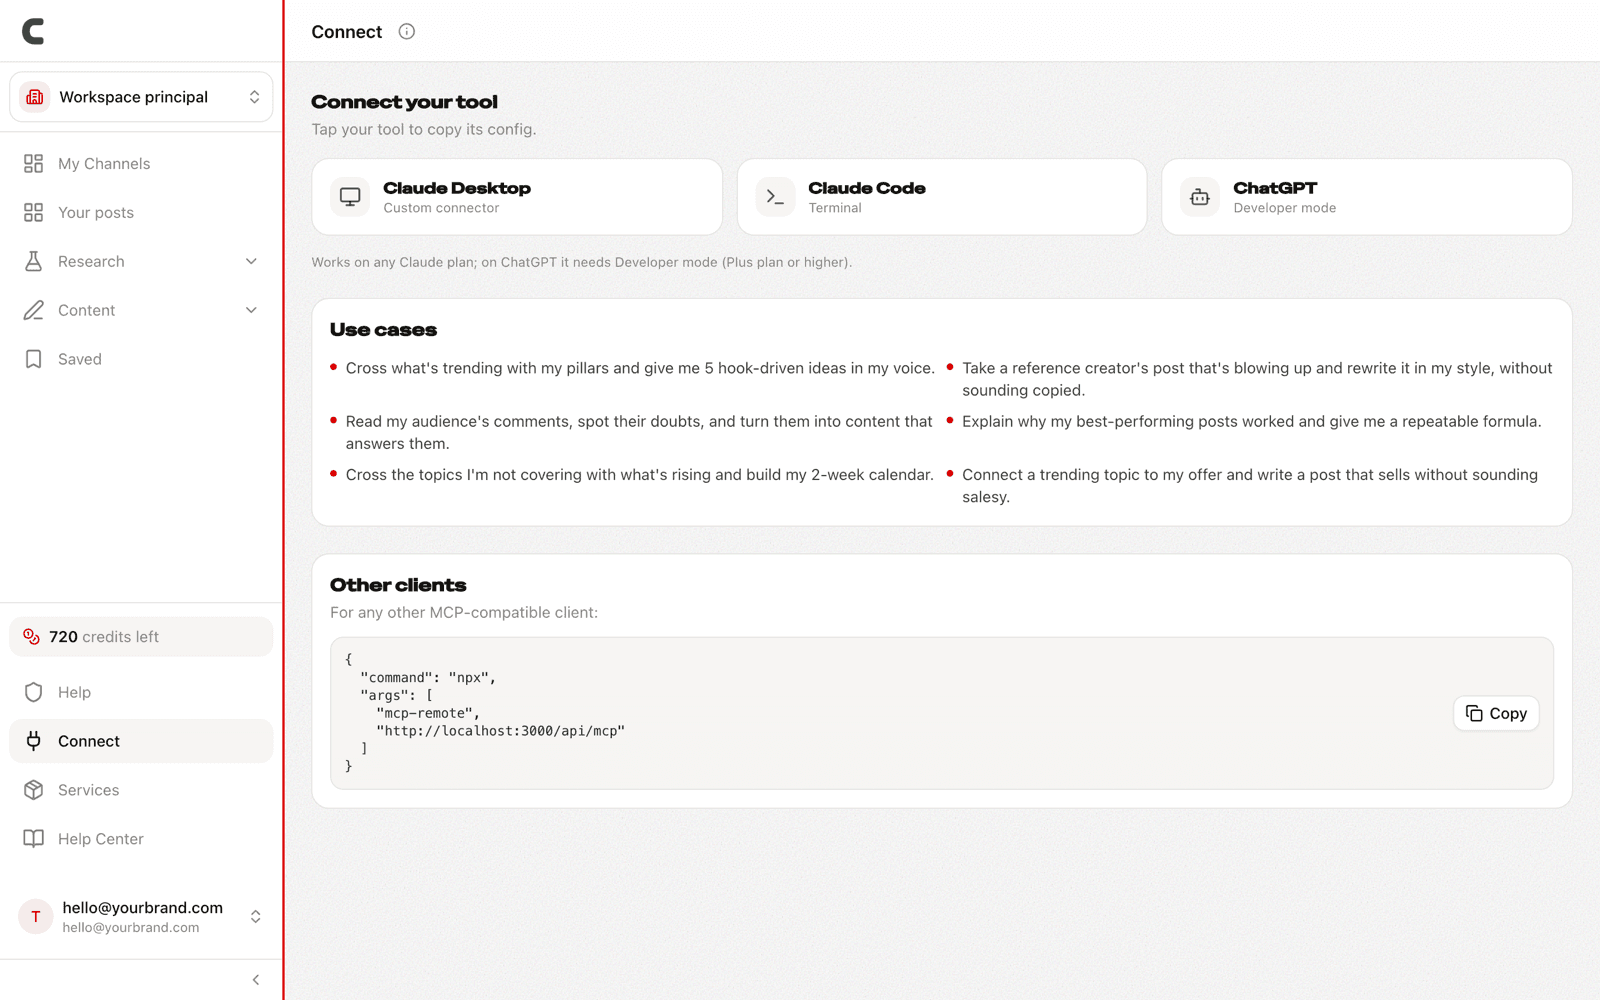
Task: Select the Research sidebar item
Action: 141,261
